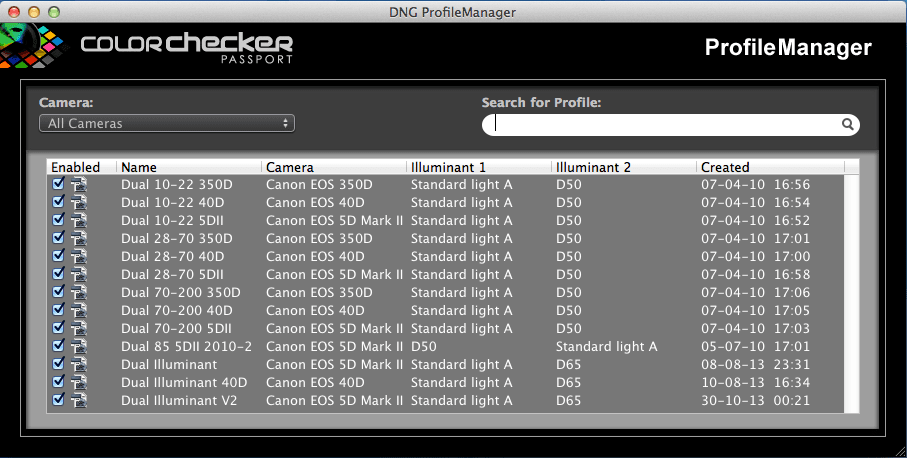The image size is (907, 458).
Task: Click profile icon for Dual 10-22 350D
Action: coord(78,185)
